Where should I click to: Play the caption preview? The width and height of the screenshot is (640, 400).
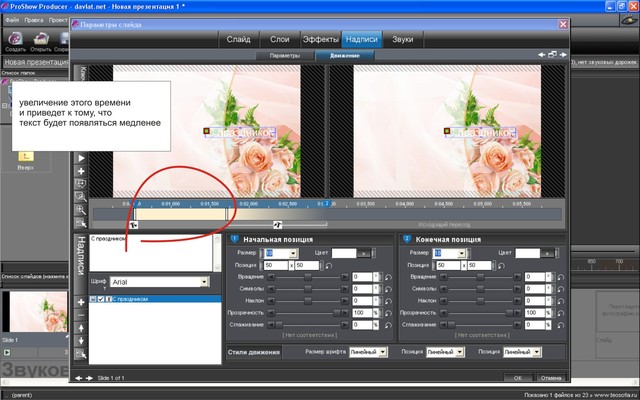[x=81, y=158]
